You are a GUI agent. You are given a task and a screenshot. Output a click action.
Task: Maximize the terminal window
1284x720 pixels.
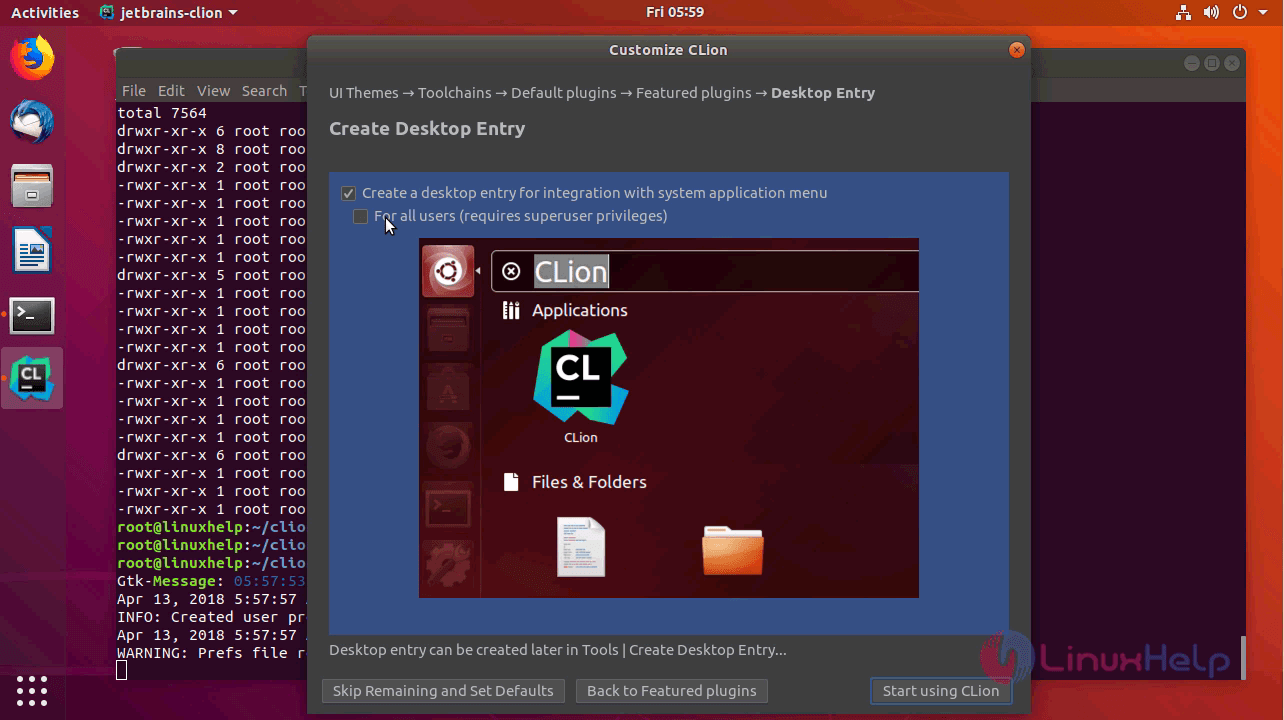[x=1211, y=63]
